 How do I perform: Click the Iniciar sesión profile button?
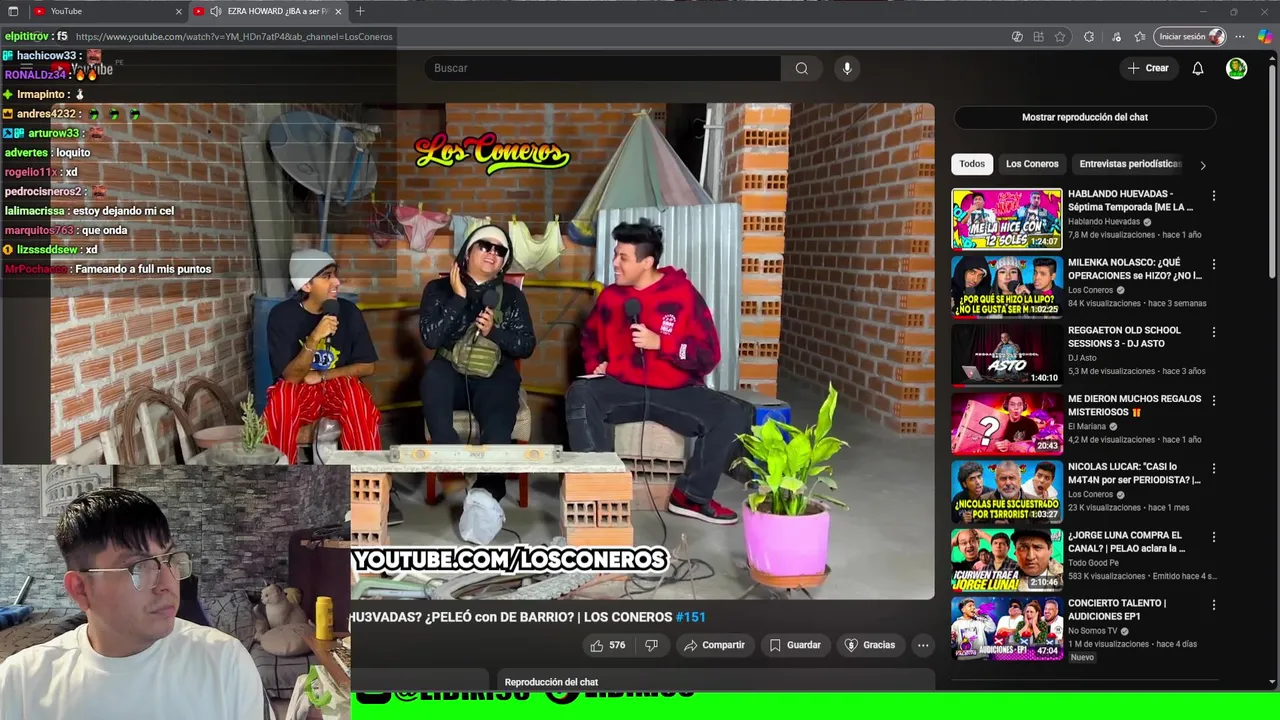1190,37
